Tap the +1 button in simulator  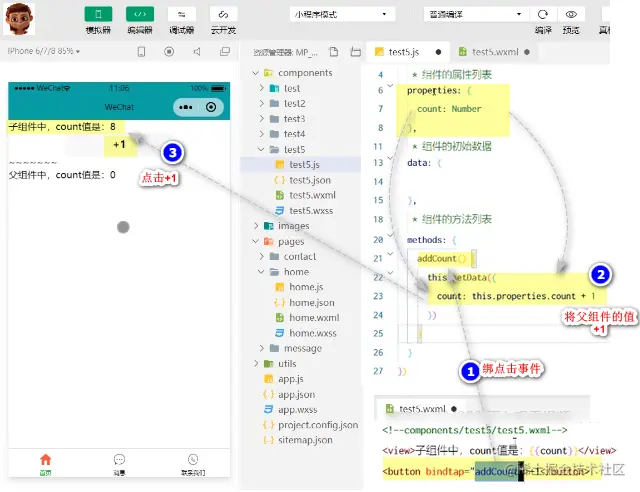(x=120, y=145)
